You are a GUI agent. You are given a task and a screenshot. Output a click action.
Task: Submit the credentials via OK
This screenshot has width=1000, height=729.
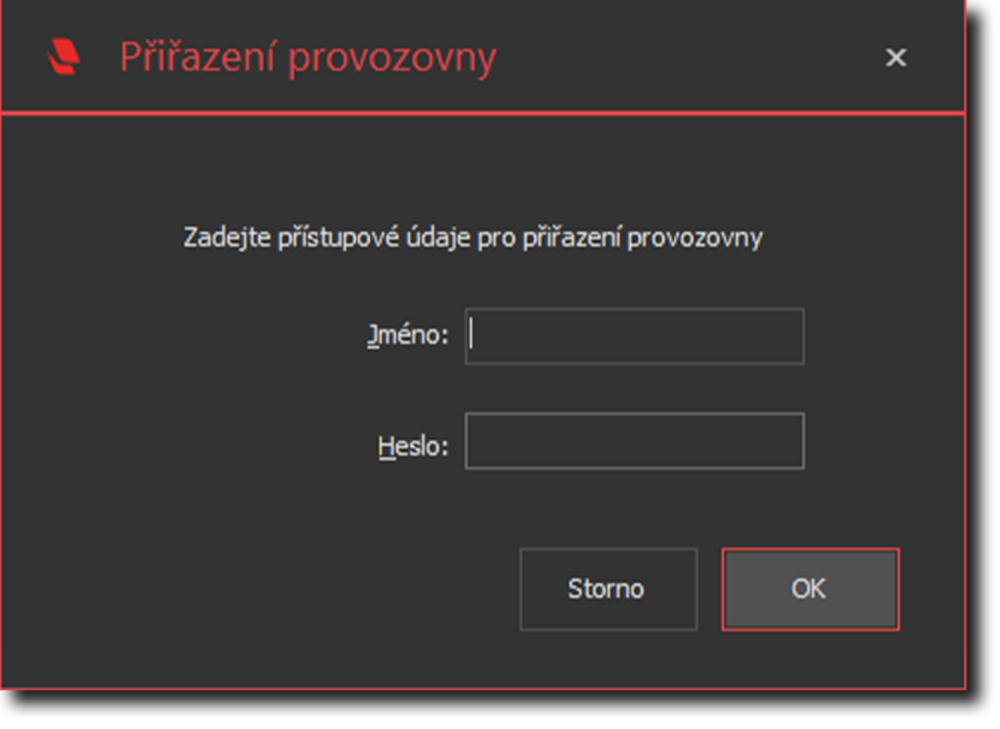coord(810,589)
